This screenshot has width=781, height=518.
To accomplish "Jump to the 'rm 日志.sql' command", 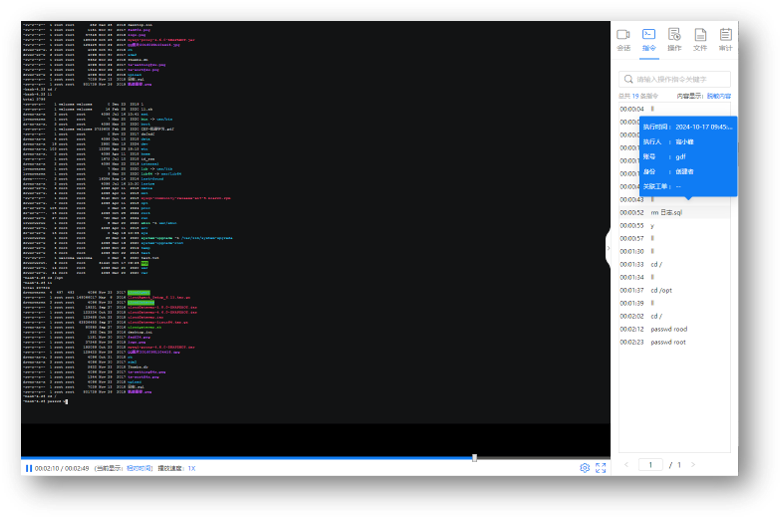I will coord(667,212).
